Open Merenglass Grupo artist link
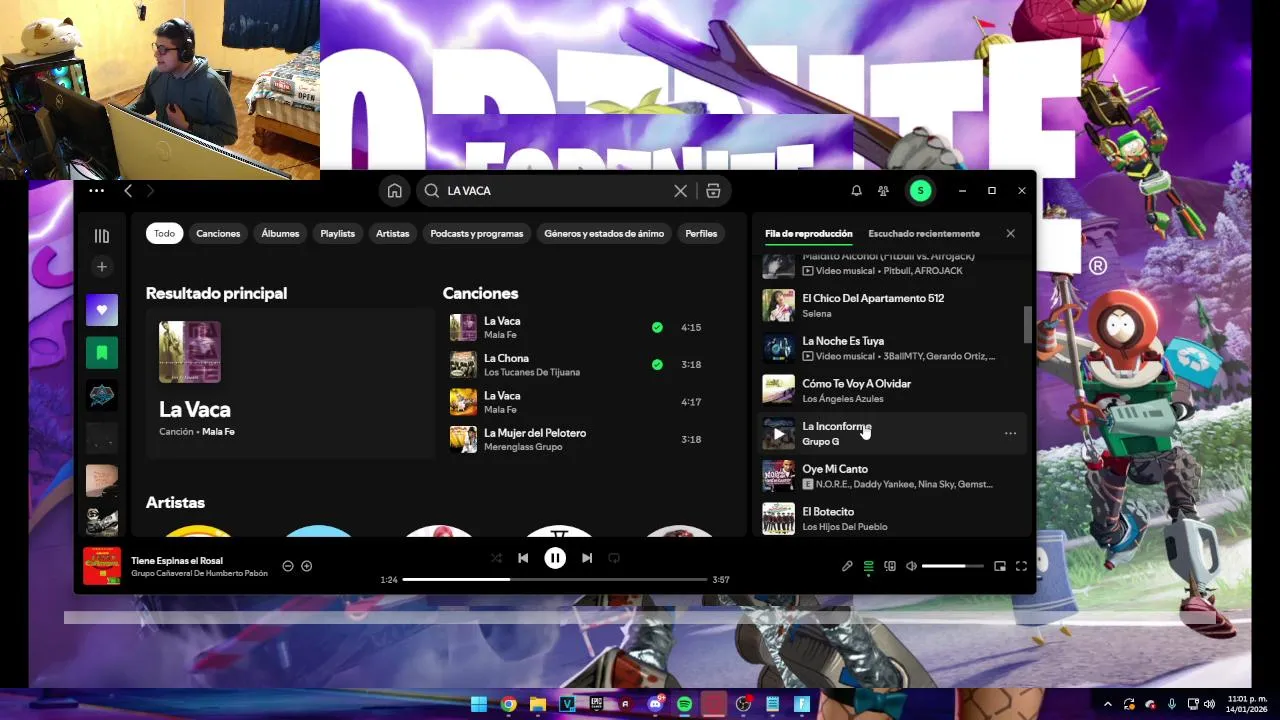The height and width of the screenshot is (720, 1280). pos(523,447)
